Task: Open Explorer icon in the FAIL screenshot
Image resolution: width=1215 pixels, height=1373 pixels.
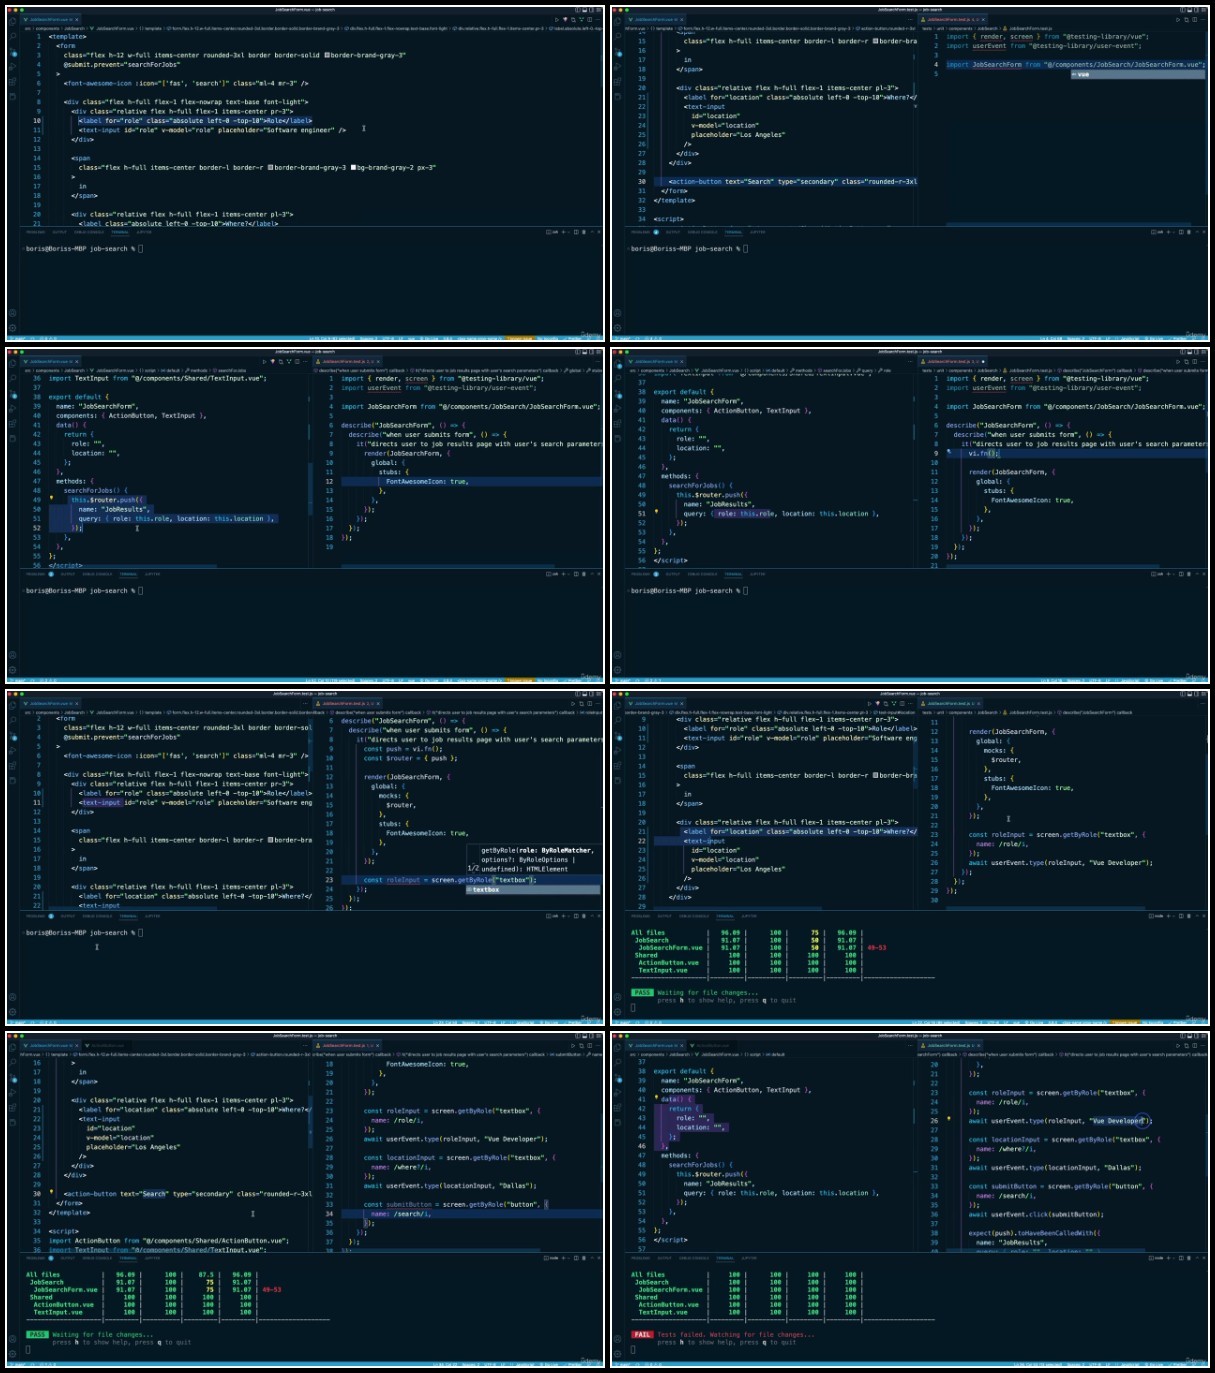Action: point(618,1046)
